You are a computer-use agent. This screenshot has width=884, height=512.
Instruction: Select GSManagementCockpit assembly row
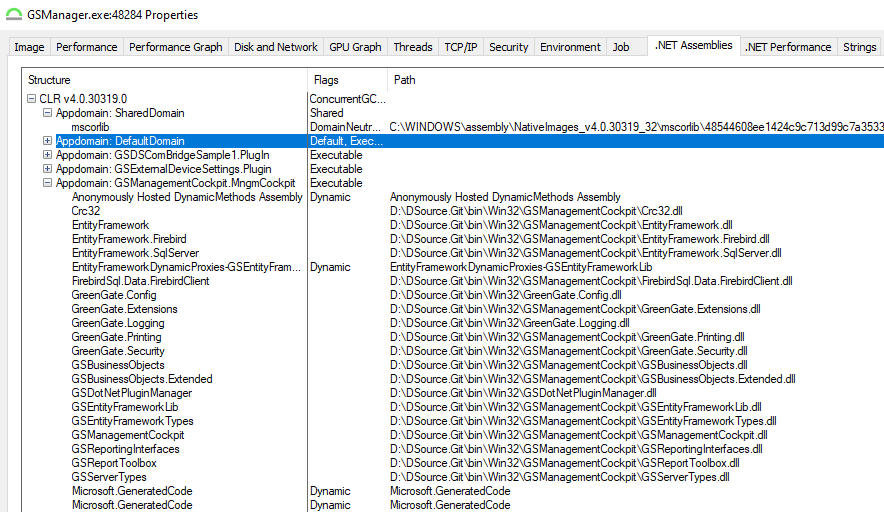128,435
